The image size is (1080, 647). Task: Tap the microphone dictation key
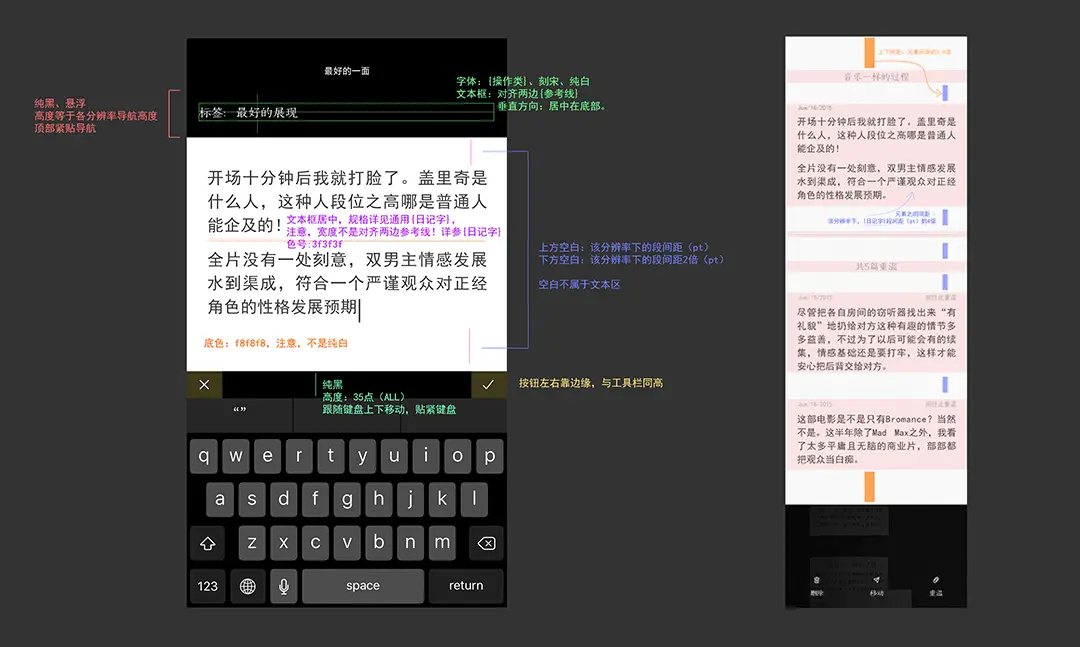click(283, 586)
